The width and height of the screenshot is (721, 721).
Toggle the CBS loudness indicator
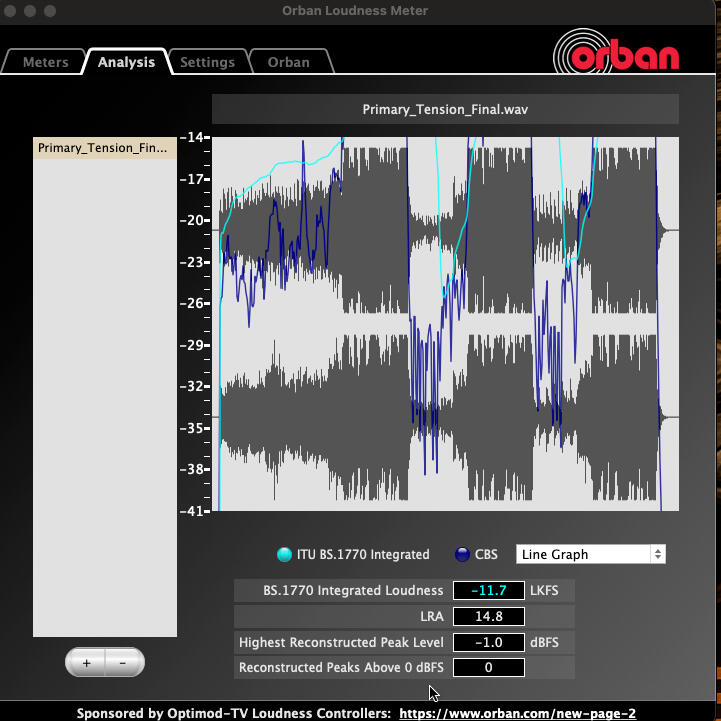pos(462,554)
